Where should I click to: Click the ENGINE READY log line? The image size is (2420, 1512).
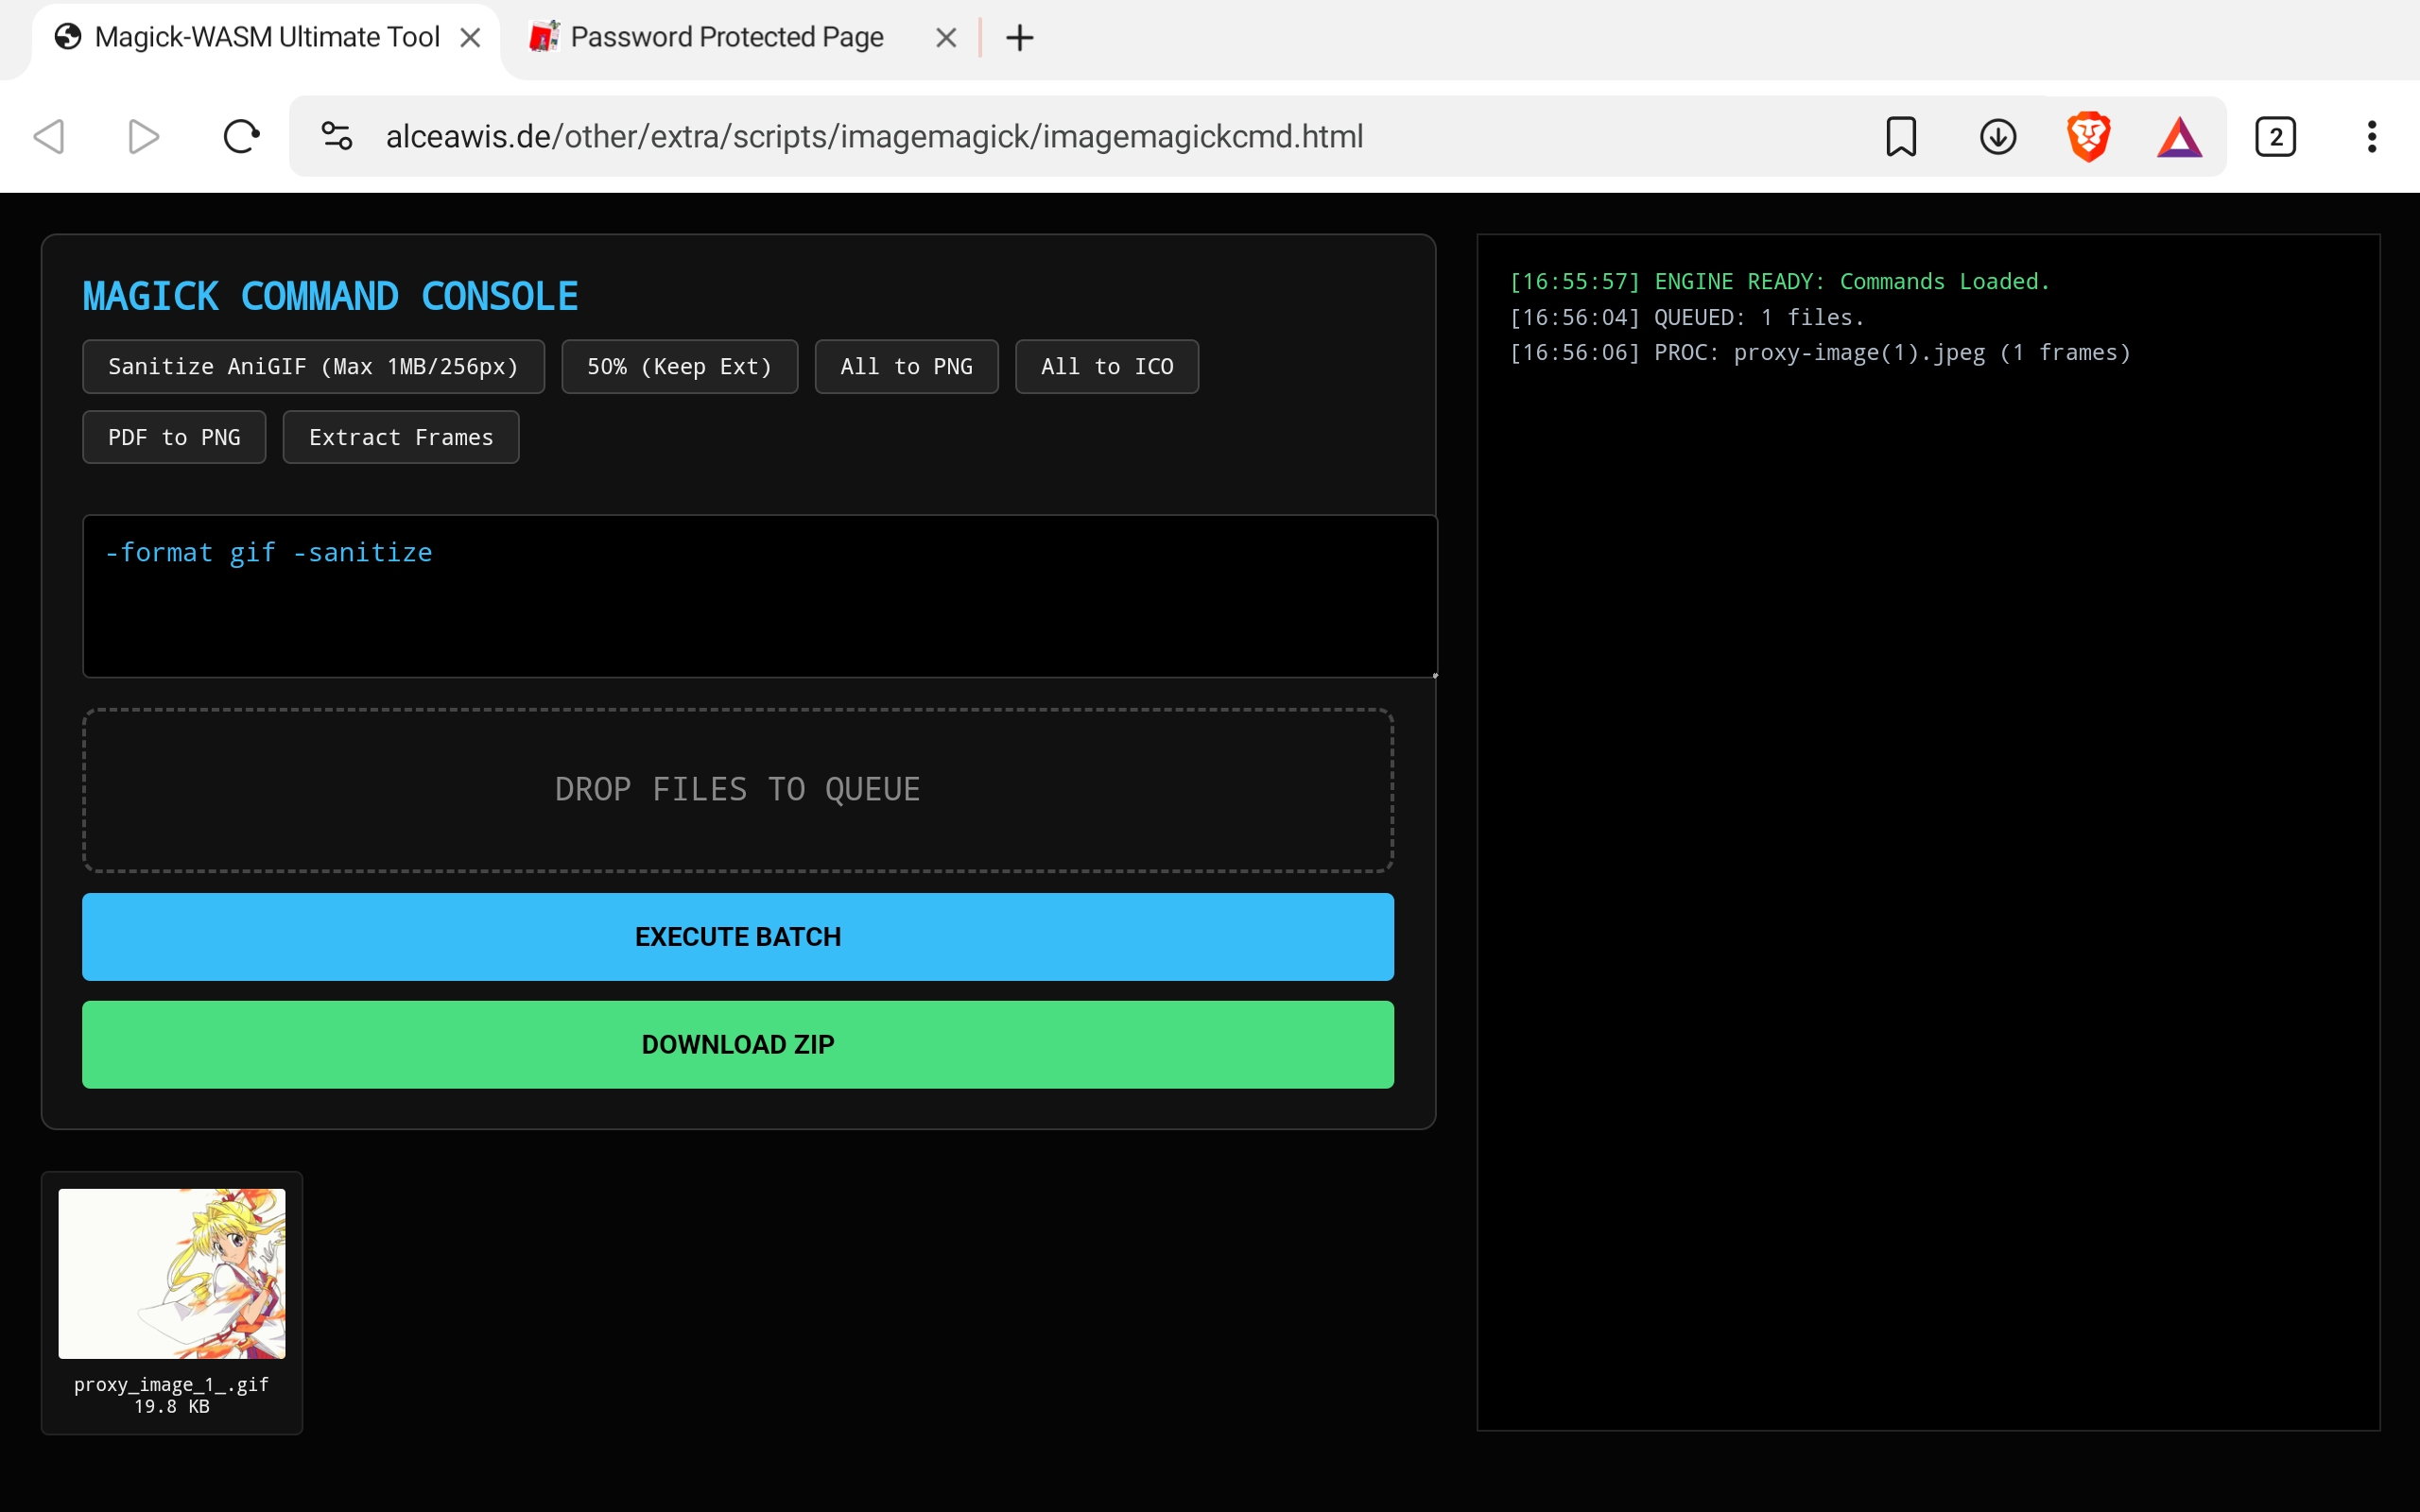click(1779, 282)
